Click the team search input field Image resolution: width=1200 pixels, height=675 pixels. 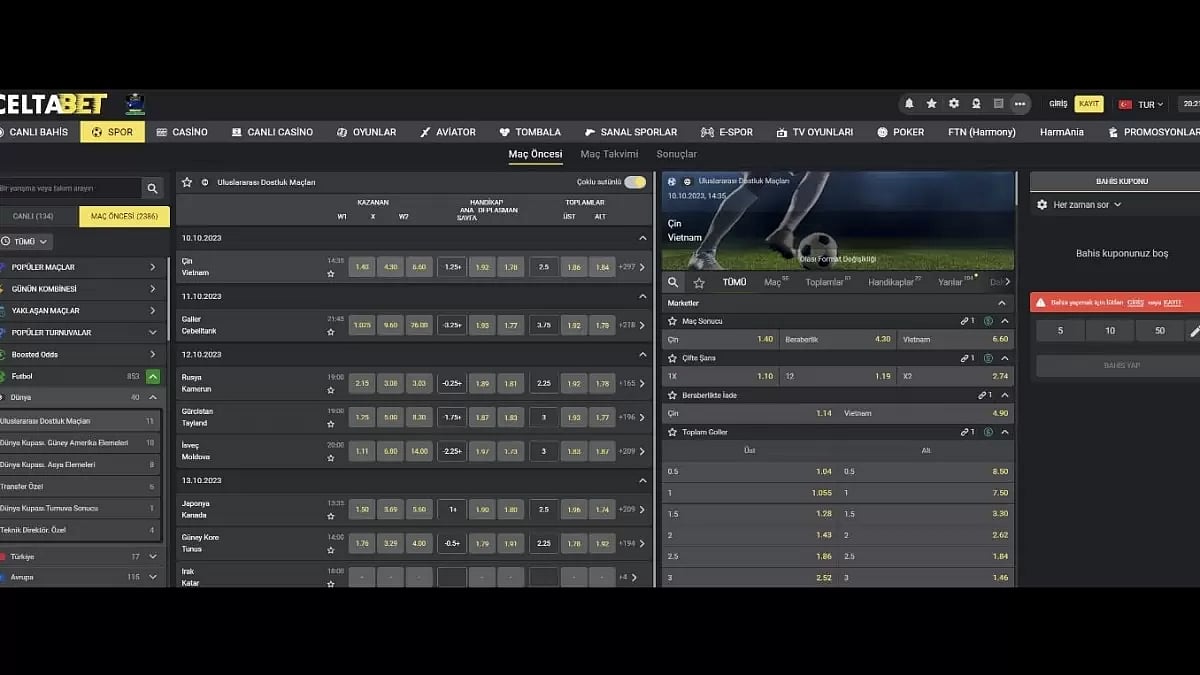[68, 188]
